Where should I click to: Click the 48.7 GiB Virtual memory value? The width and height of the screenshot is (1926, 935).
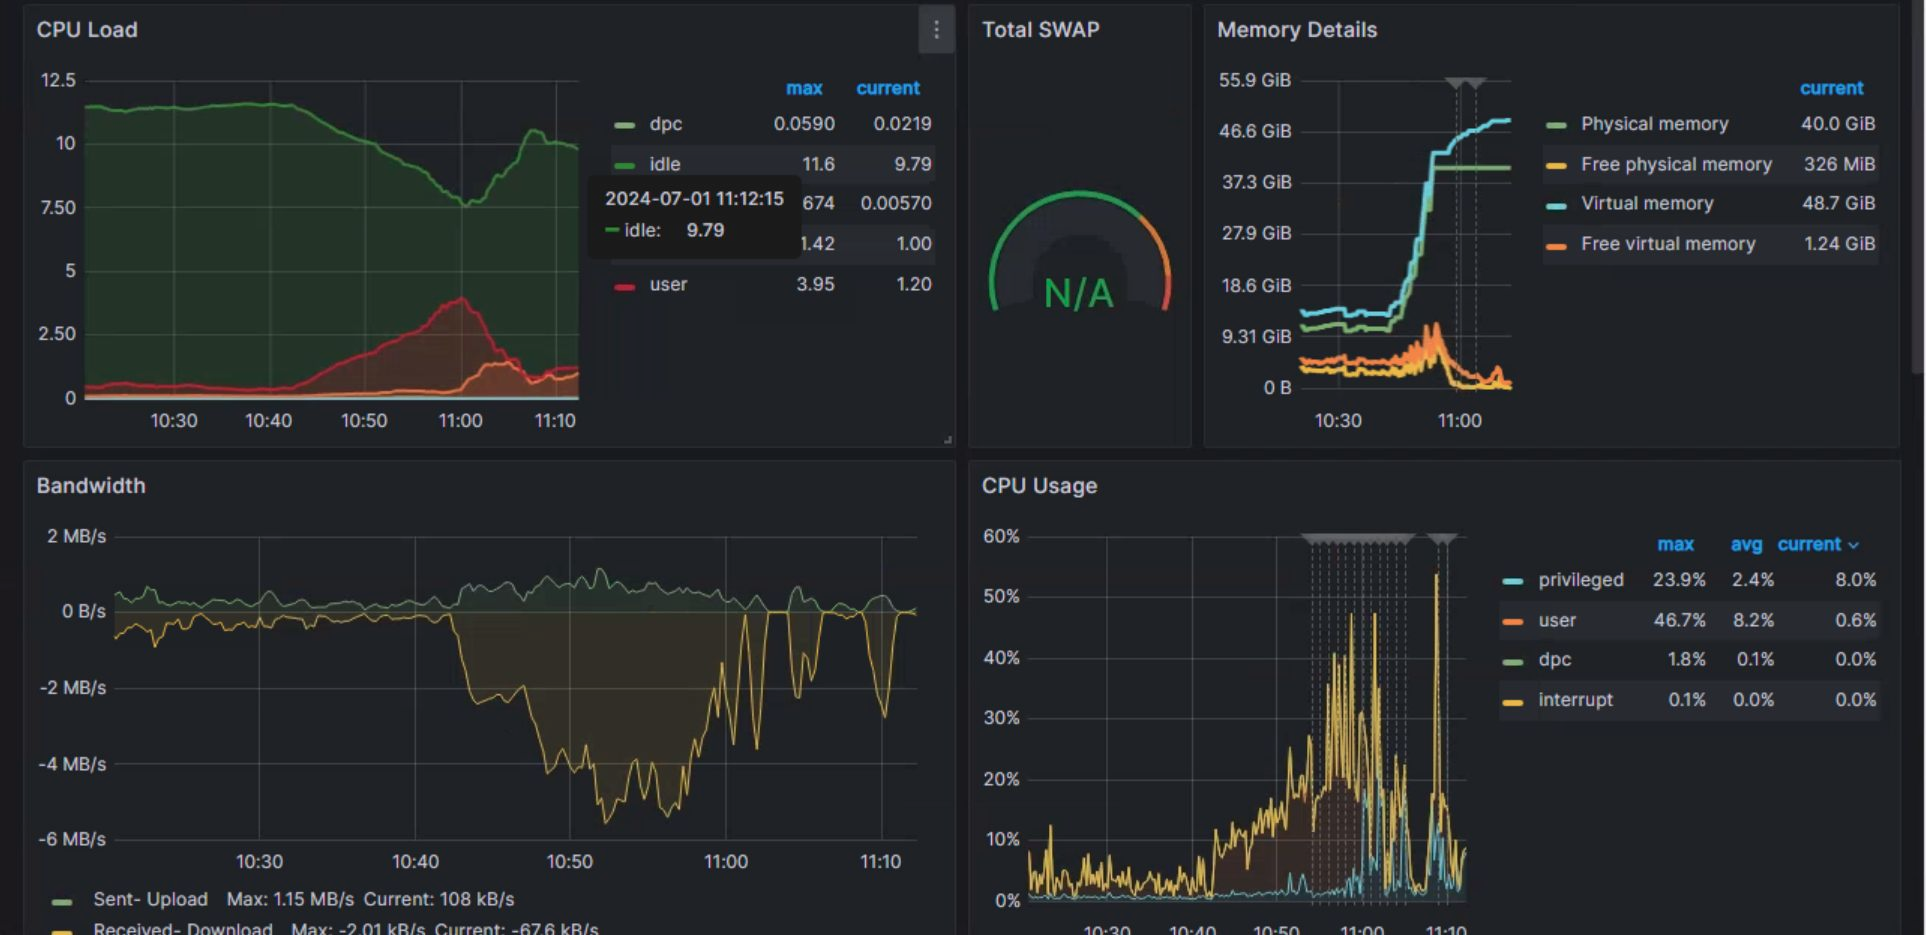coord(1838,203)
